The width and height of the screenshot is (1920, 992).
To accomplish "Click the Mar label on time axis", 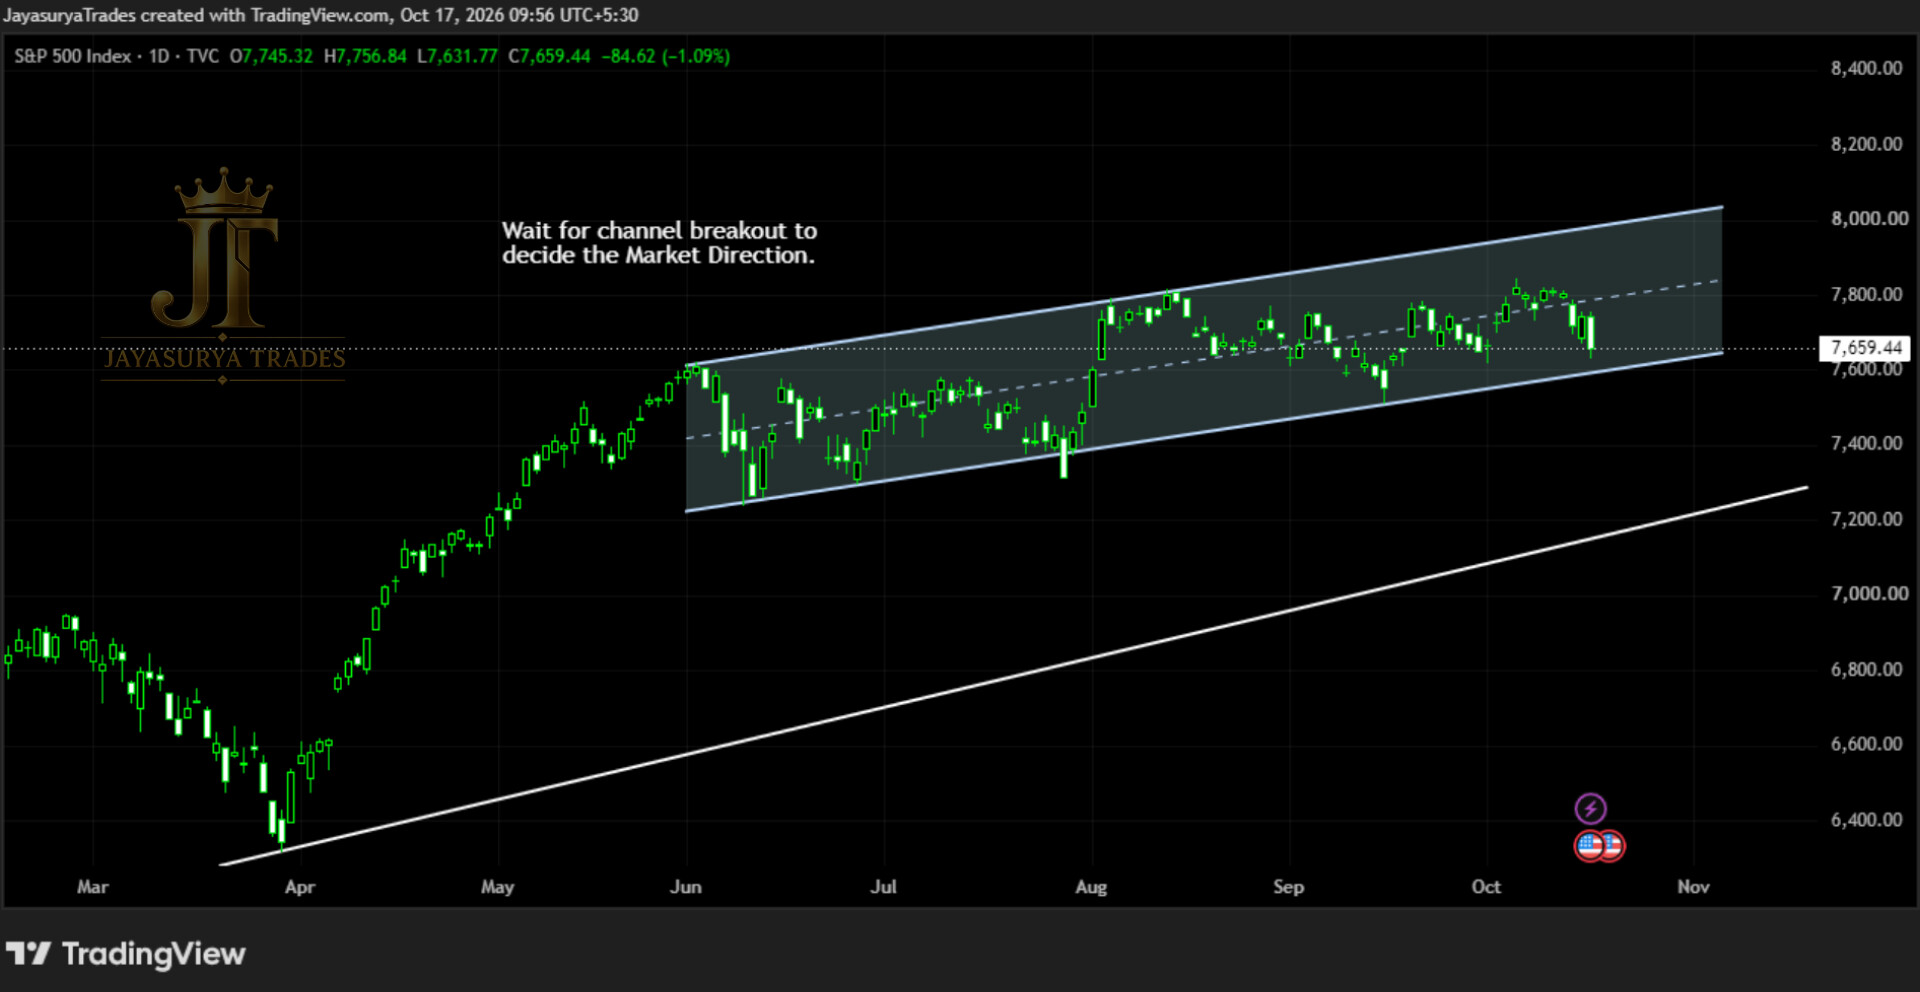I will coord(93,887).
